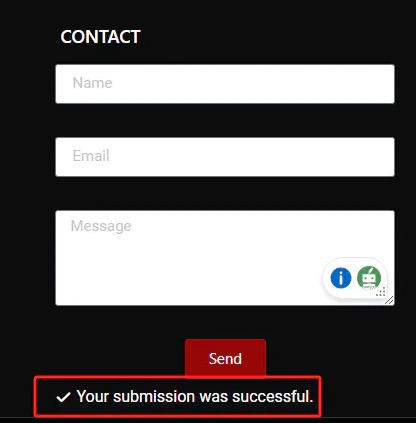Click the checkmark icon beside the success message
Screen dimensions: 416x424
click(x=63, y=397)
